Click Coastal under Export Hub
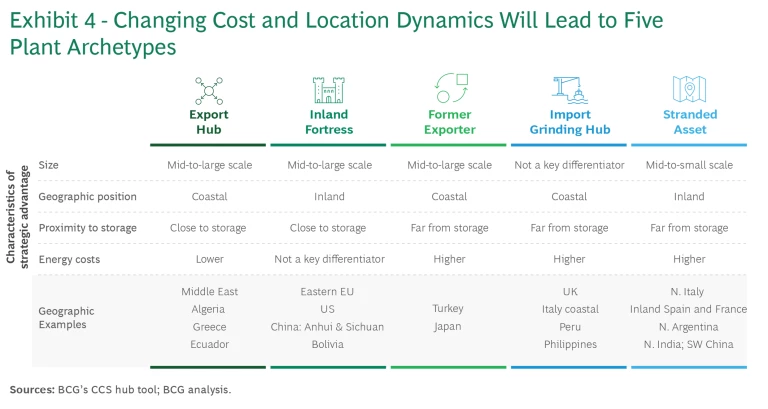The width and height of the screenshot is (768, 409). (209, 196)
